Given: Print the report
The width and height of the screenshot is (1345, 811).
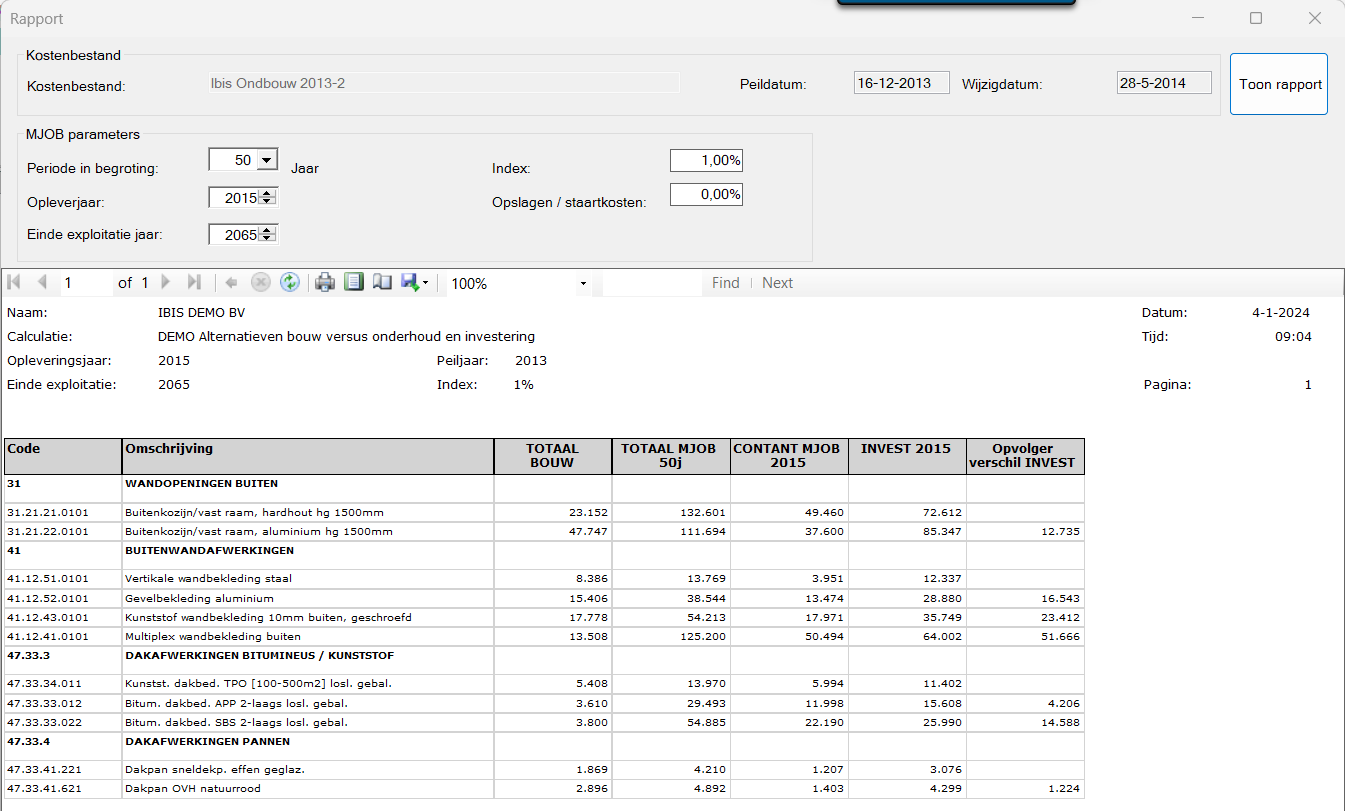Looking at the screenshot, I should tap(325, 283).
